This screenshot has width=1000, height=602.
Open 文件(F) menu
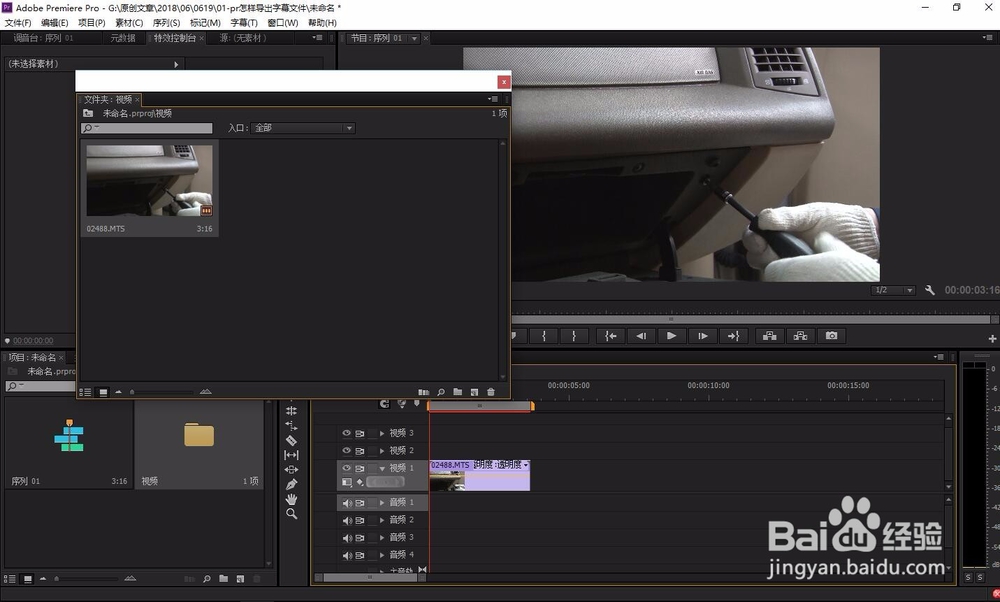tap(18, 22)
